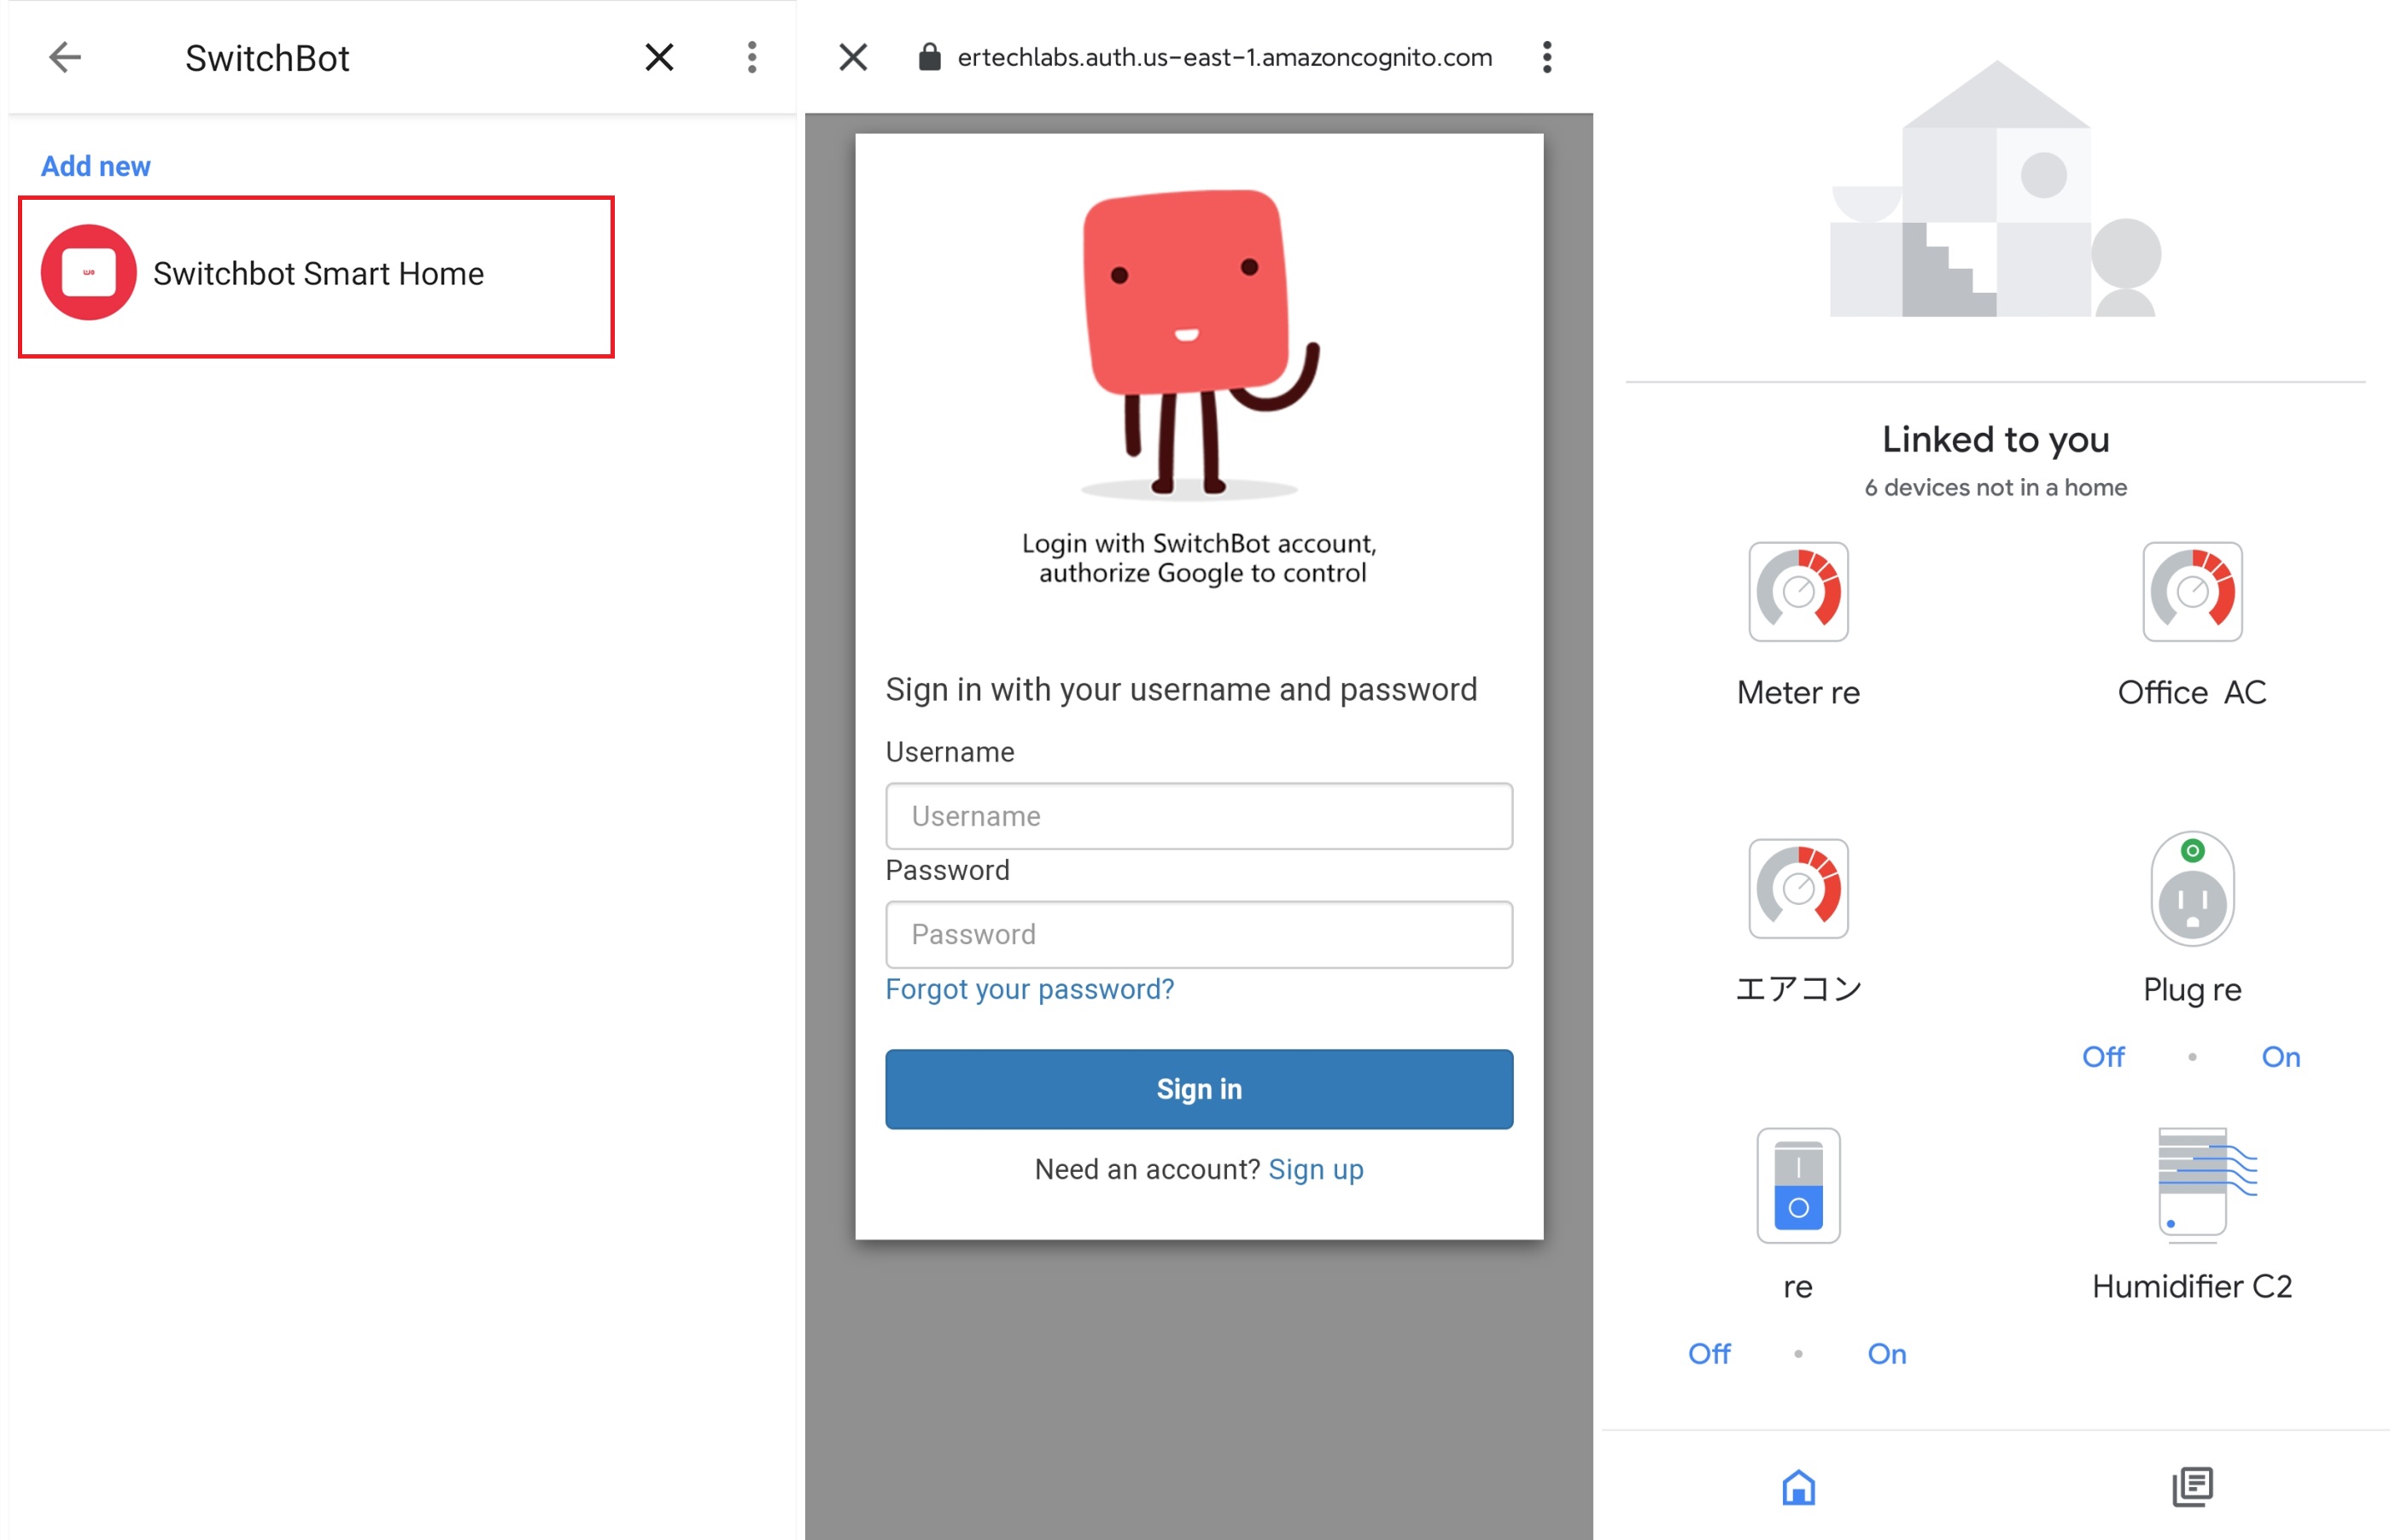2396x1540 pixels.
Task: Turn Off the Plug re
Action: coord(2103,1057)
